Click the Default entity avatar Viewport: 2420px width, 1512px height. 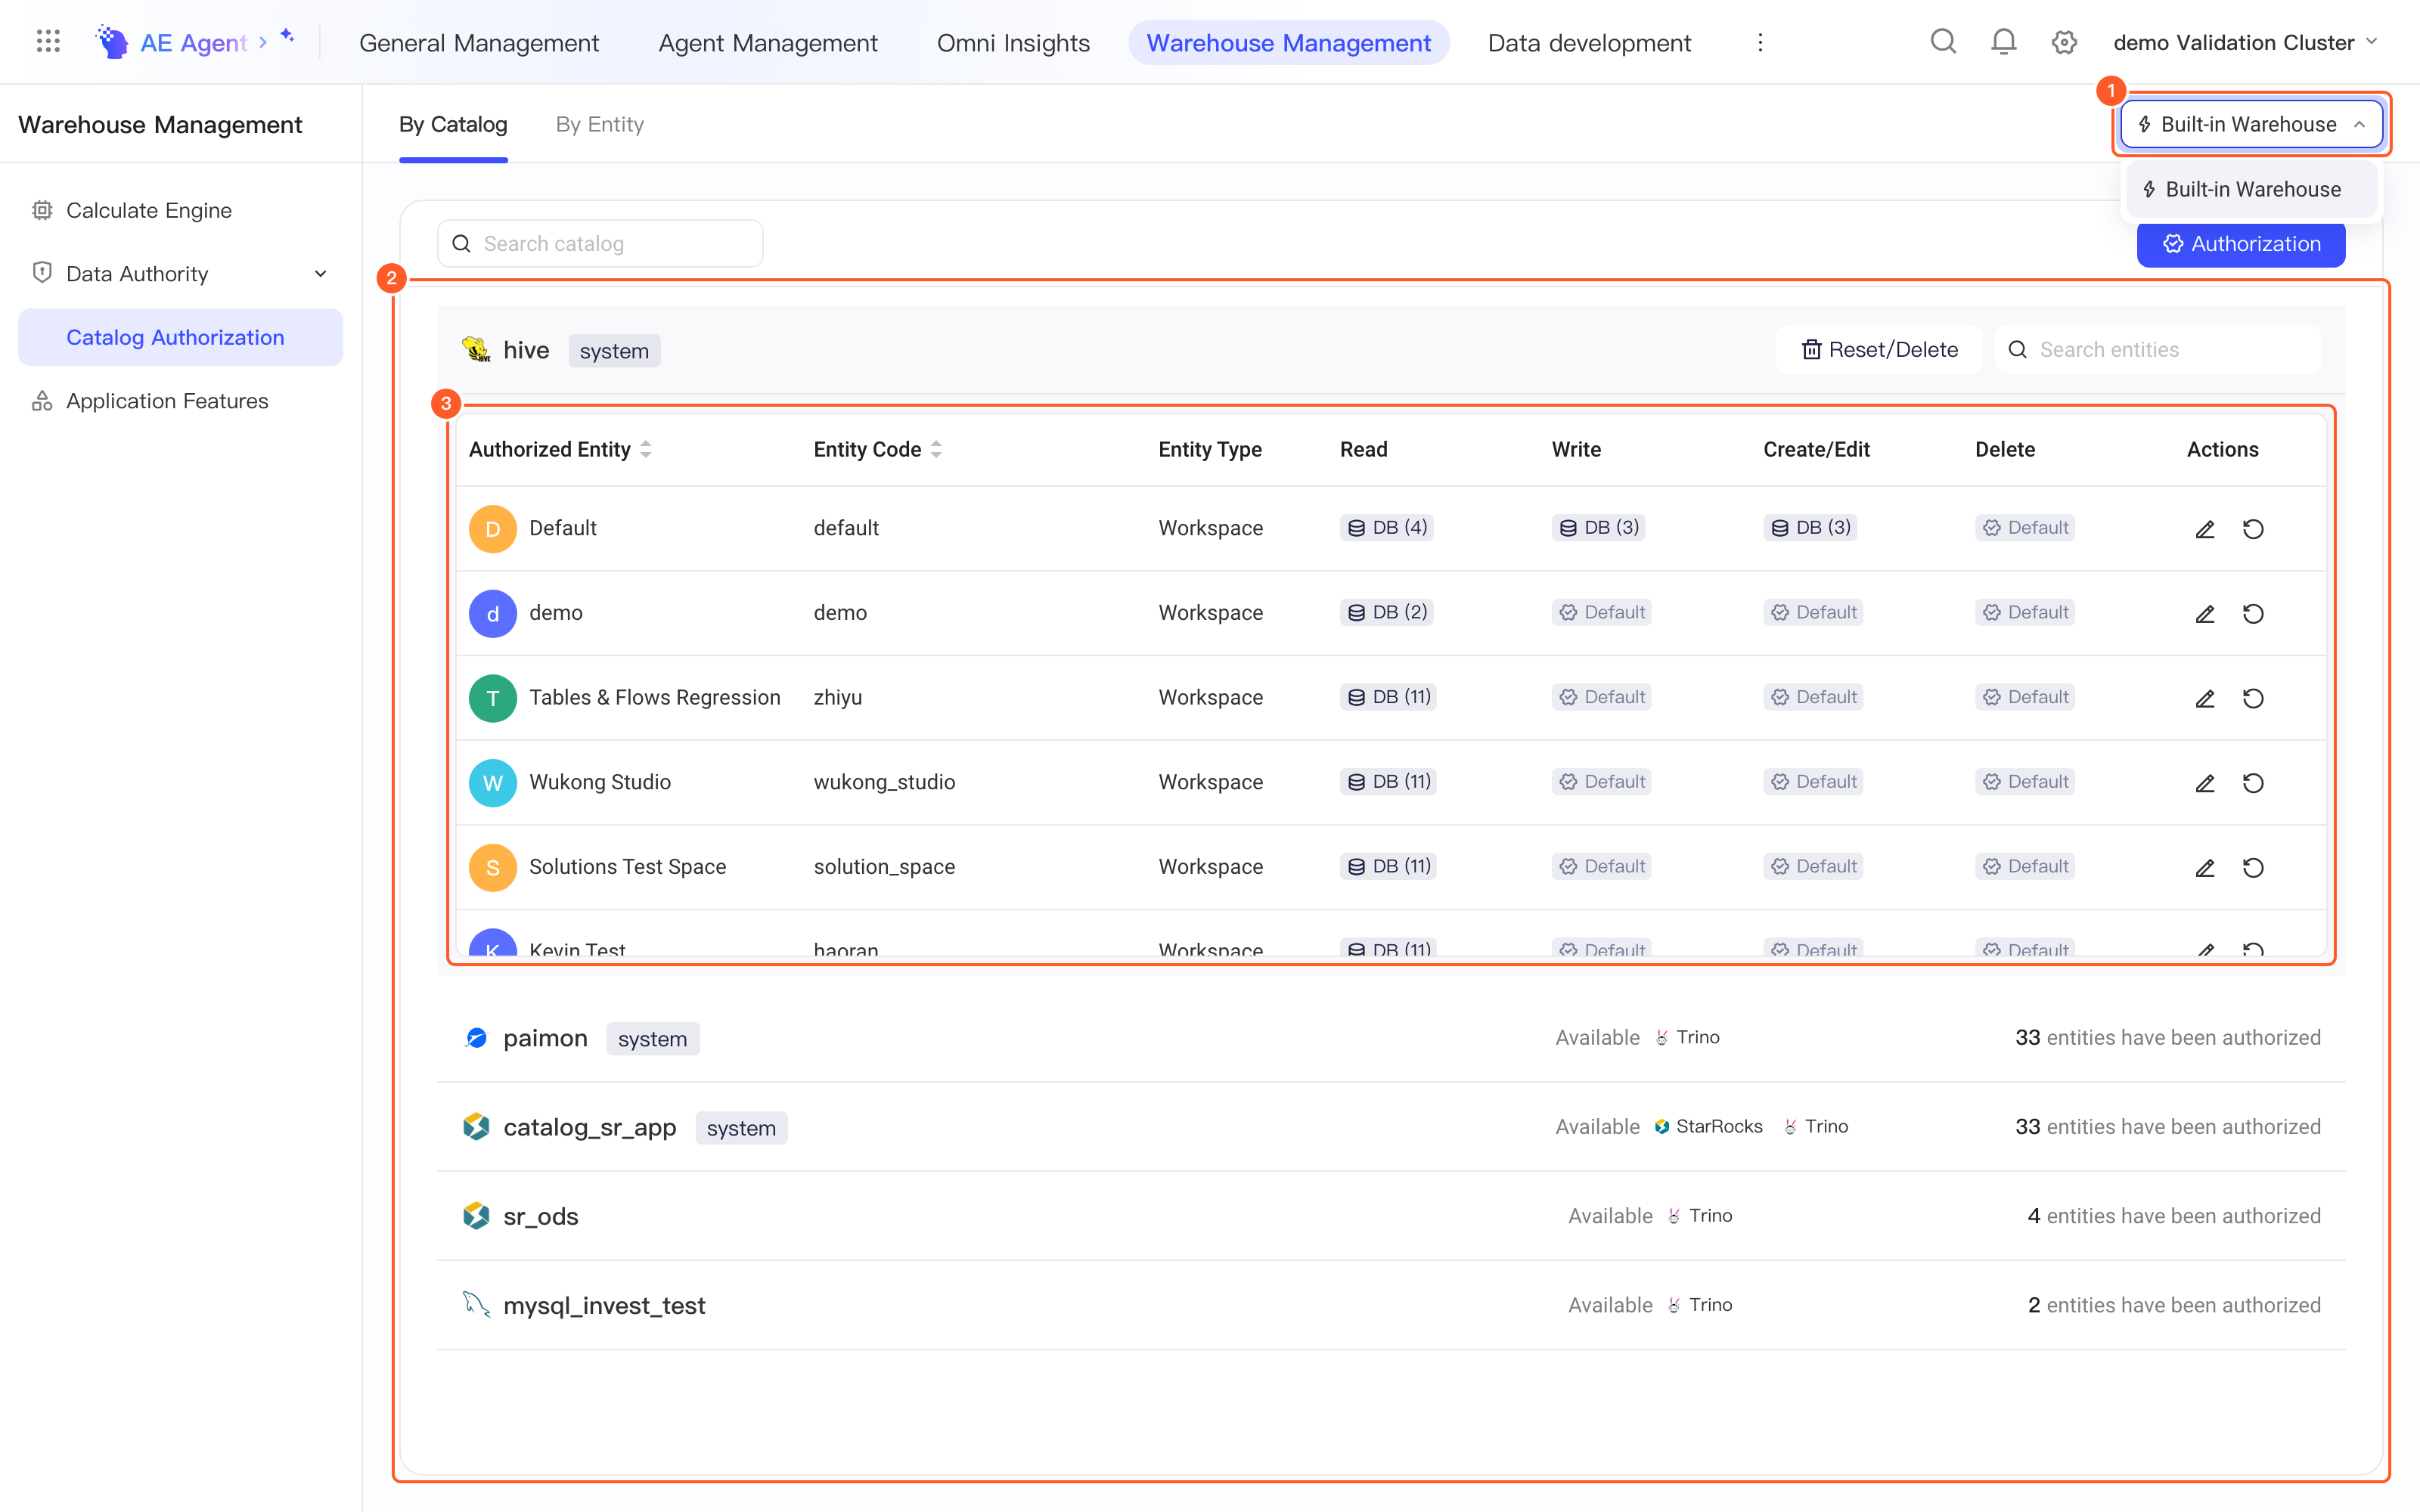pyautogui.click(x=492, y=529)
